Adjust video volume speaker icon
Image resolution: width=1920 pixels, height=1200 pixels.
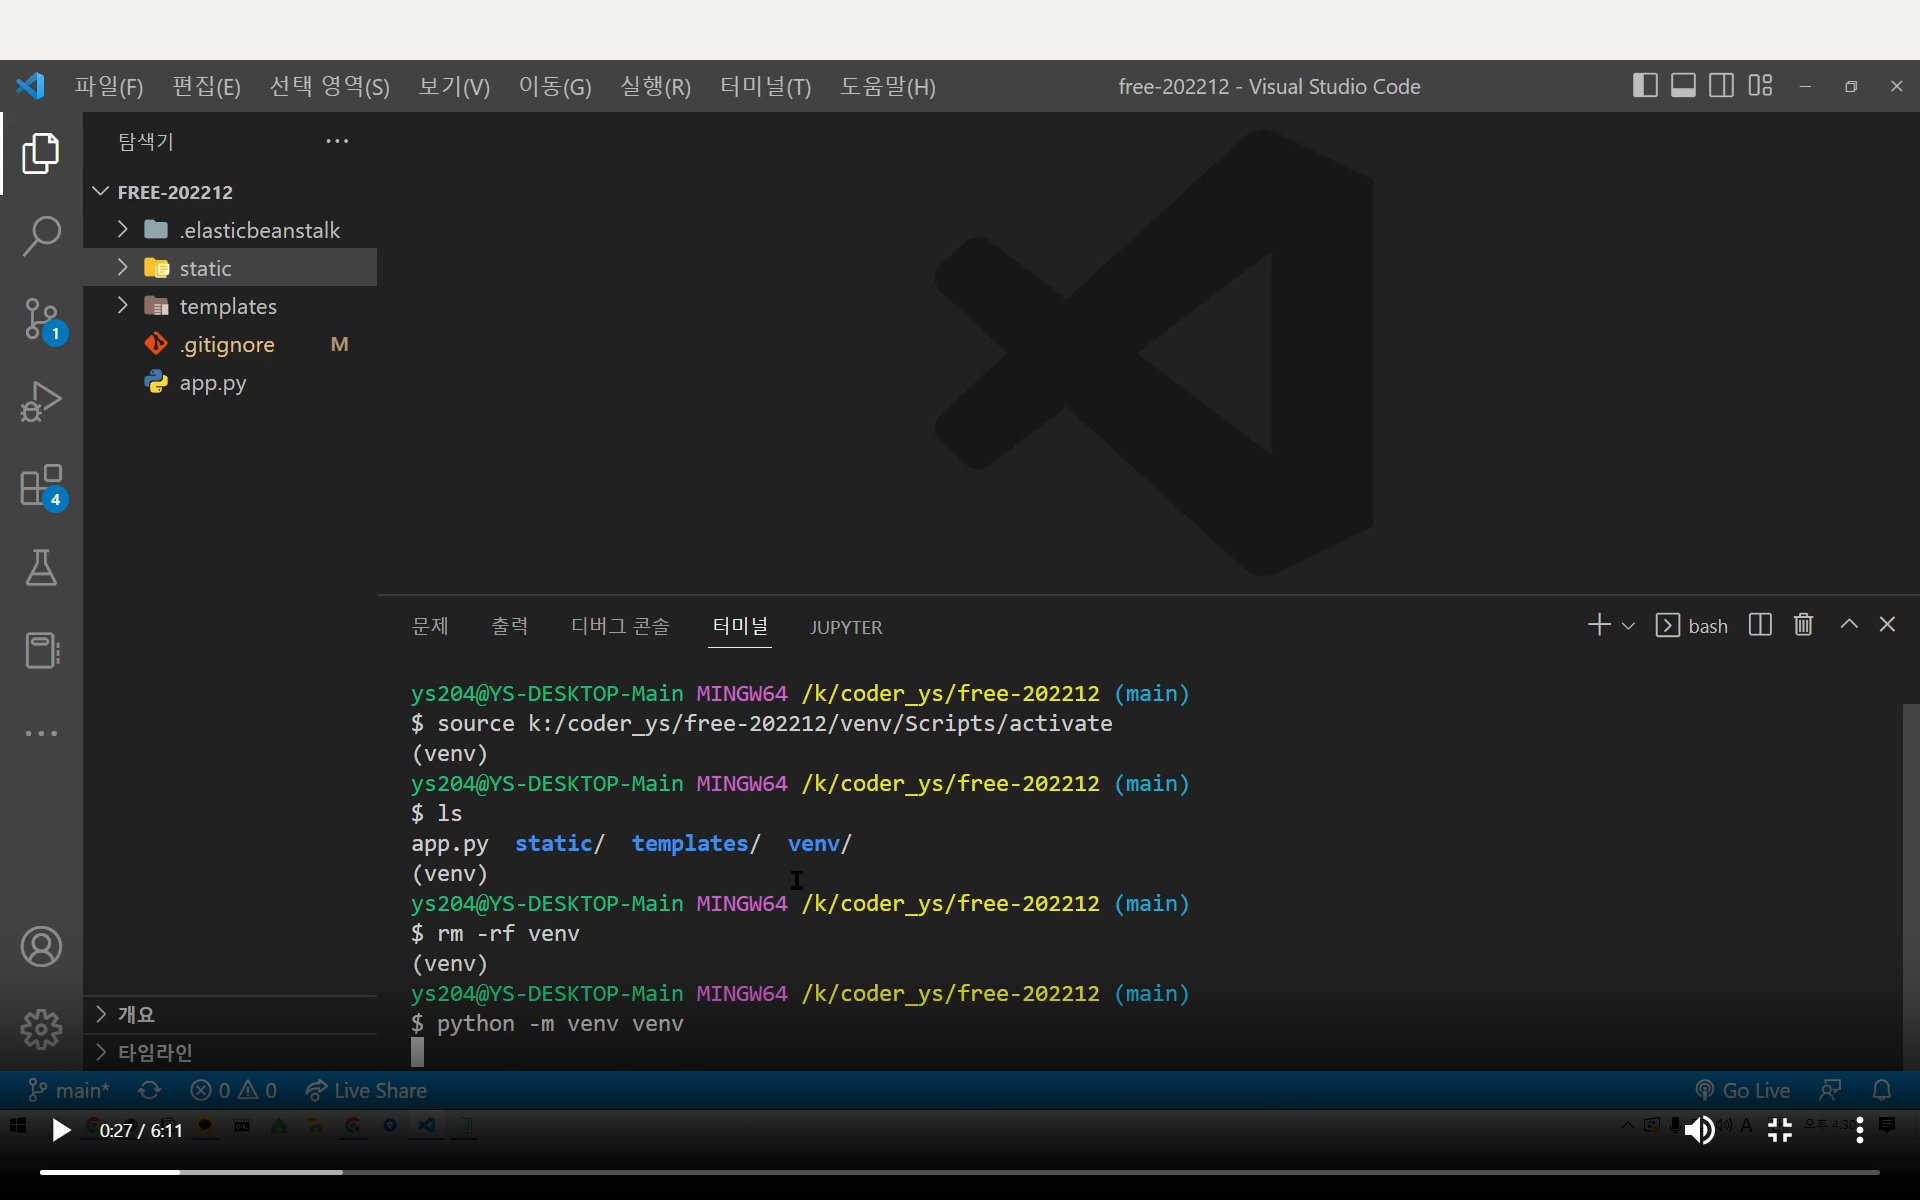pos(1699,1130)
